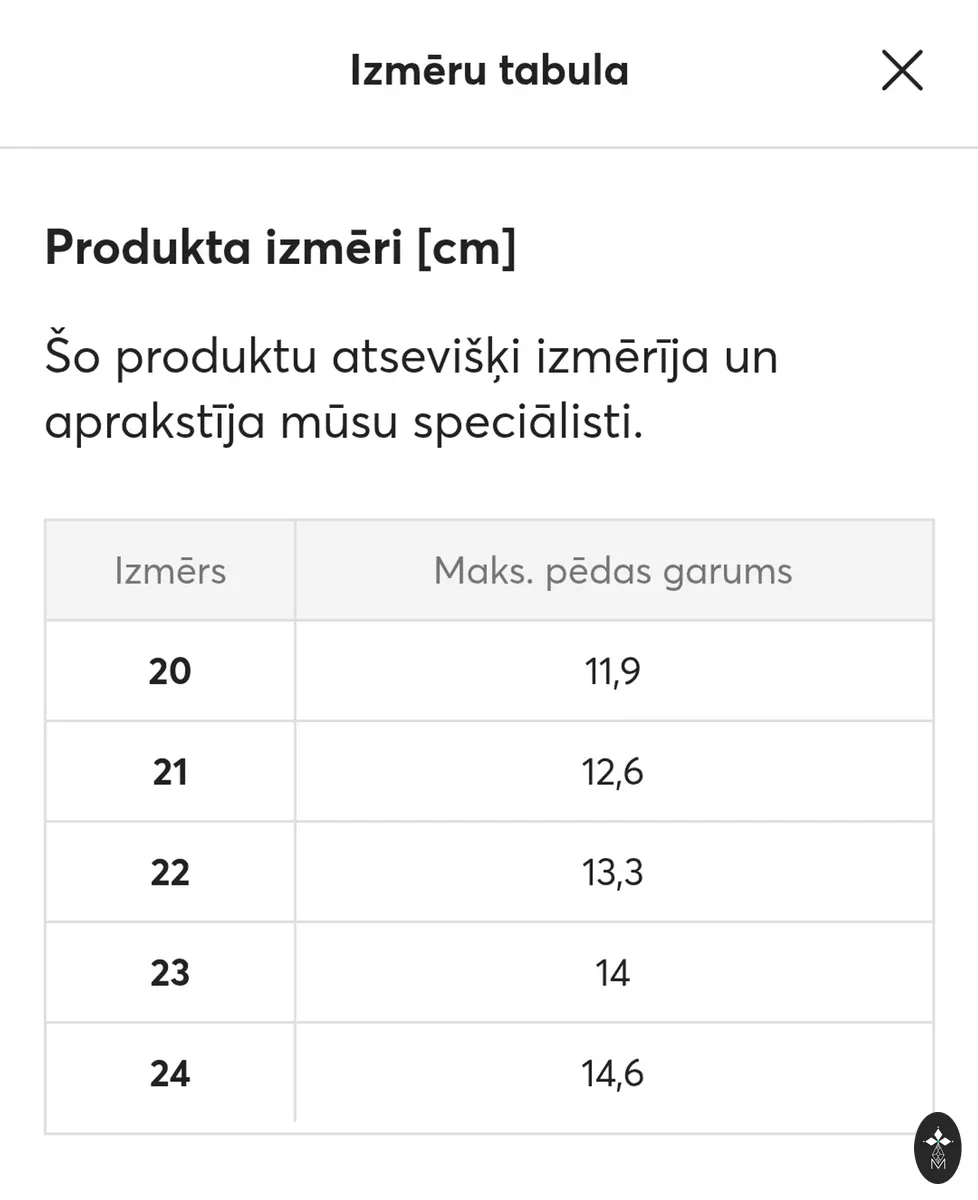Tap the floating dark badge icon
Image resolution: width=978 pixels, height=1200 pixels.
click(x=938, y=1148)
